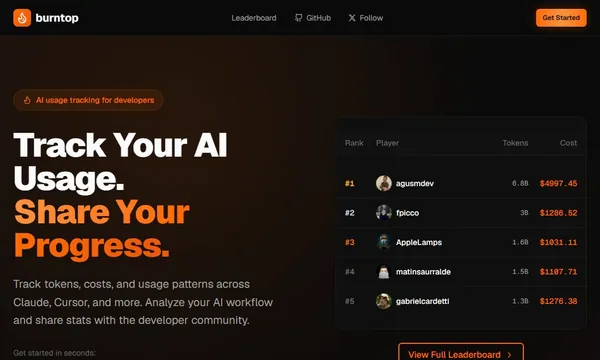Click the #1 rank label
Image resolution: width=600 pixels, height=360 pixels.
point(350,184)
